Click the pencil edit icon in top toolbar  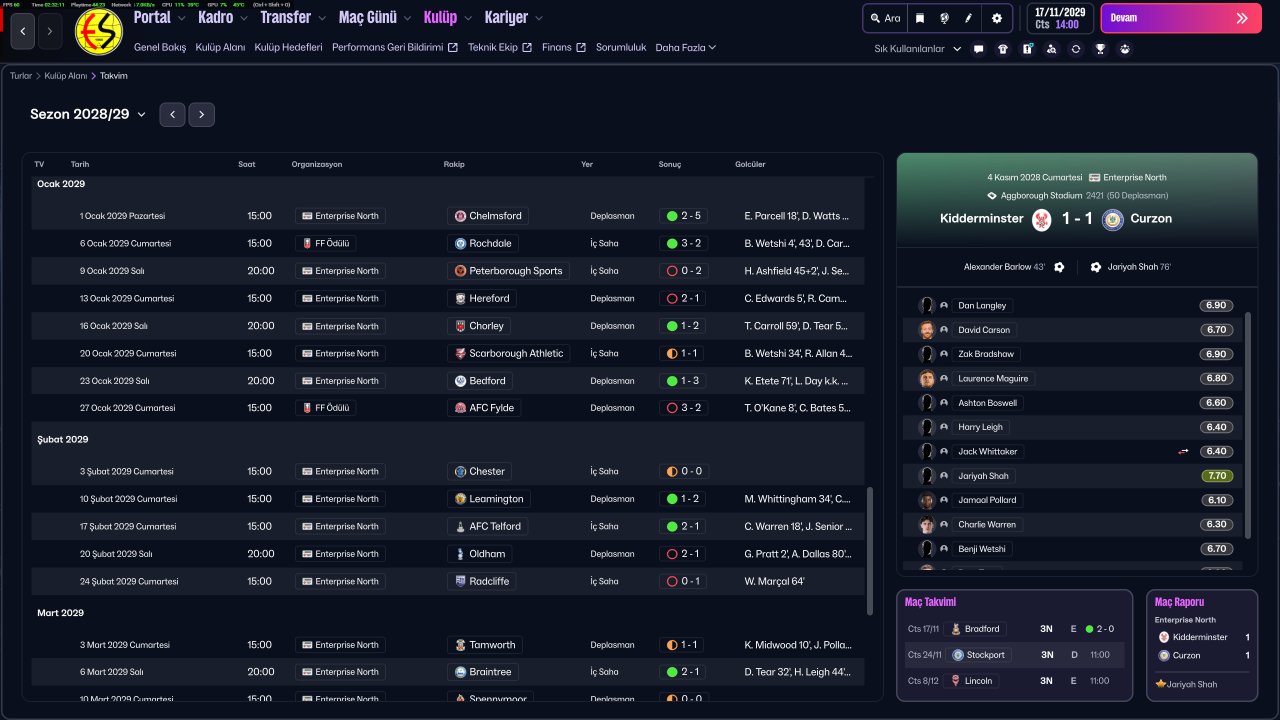coord(968,18)
